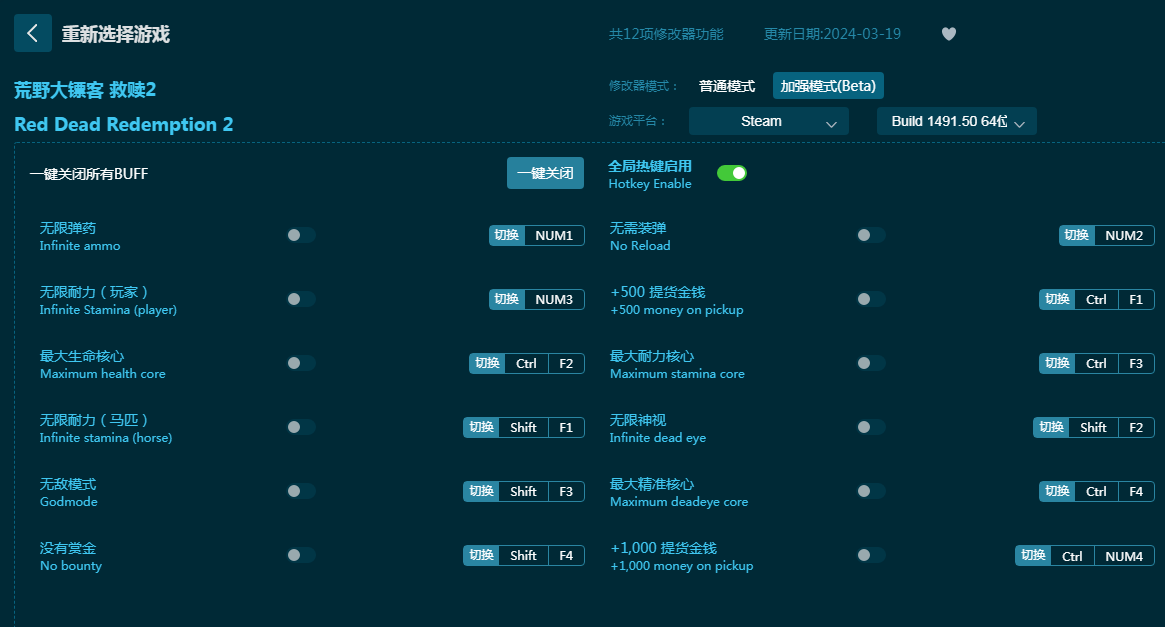
Task: Enable Infinite stamina (horse) toggle
Action: coord(301,427)
